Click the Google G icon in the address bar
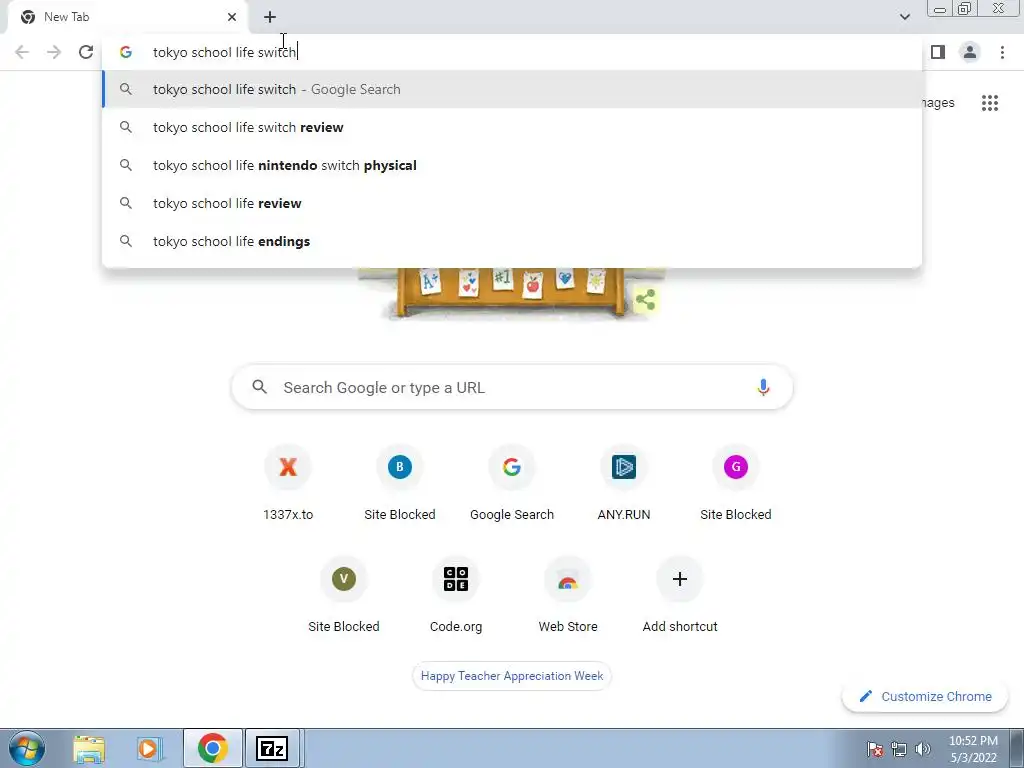 pos(126,52)
